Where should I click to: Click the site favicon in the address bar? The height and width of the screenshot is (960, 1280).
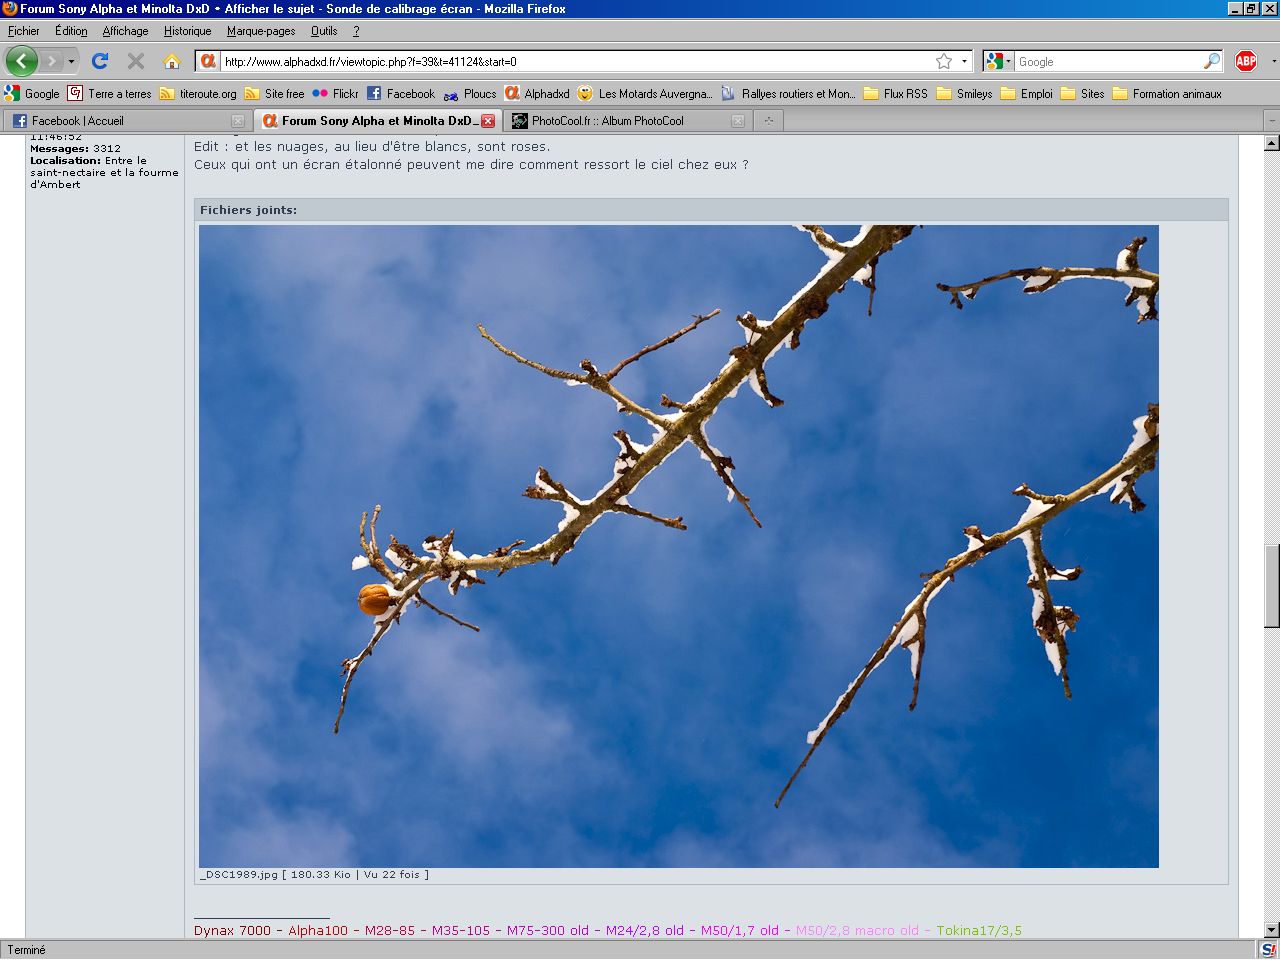pos(208,61)
